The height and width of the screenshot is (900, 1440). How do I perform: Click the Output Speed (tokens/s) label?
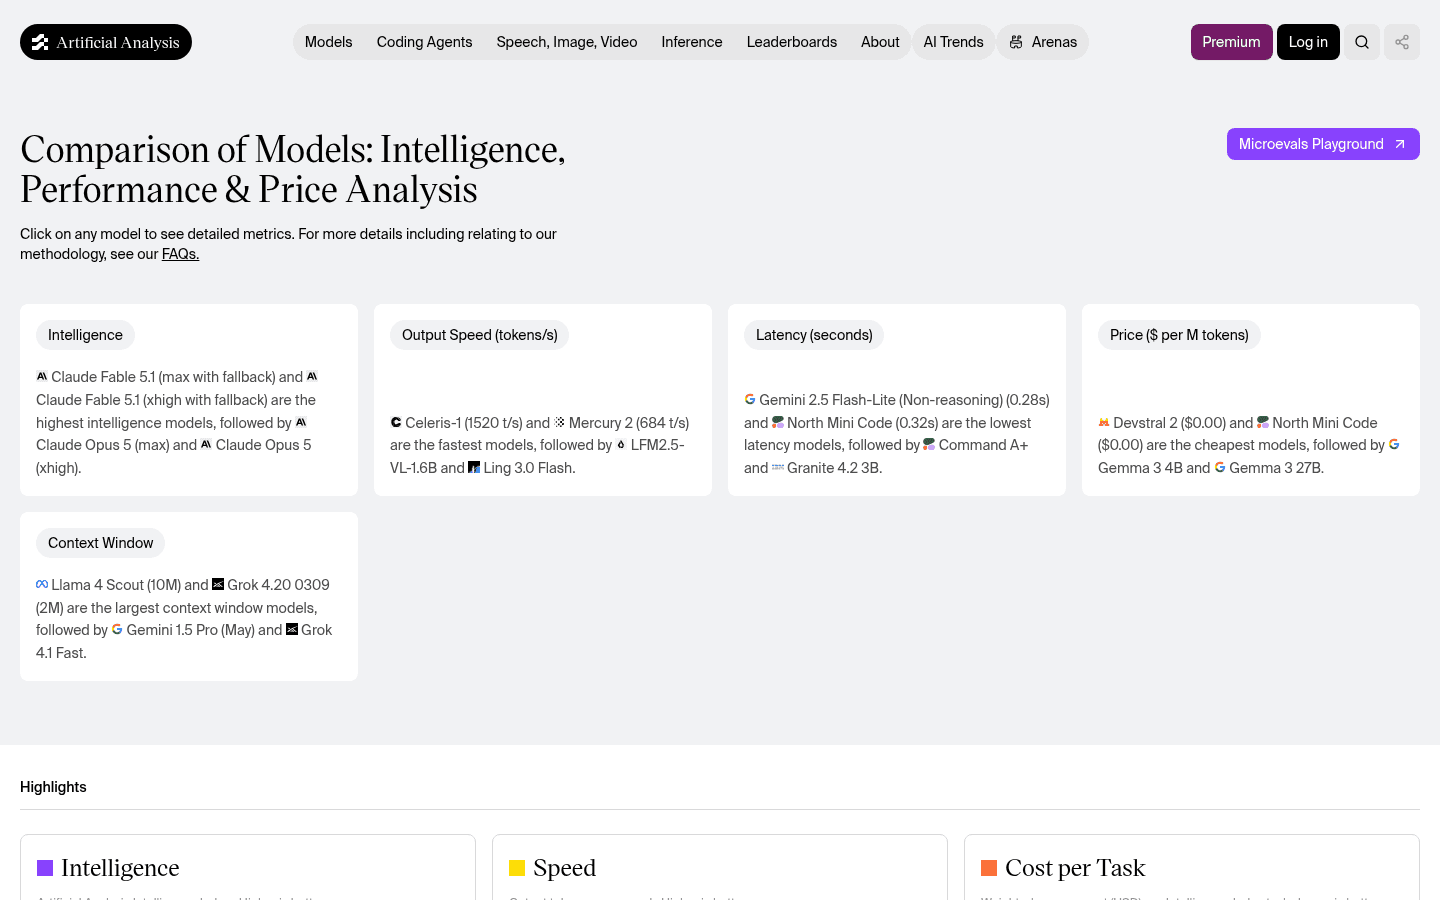480,335
